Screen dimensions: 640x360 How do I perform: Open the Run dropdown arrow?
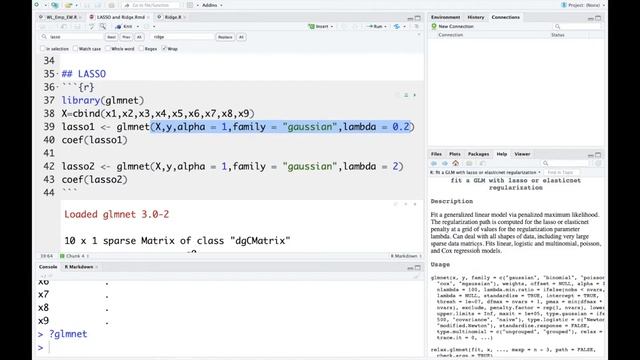(385, 27)
